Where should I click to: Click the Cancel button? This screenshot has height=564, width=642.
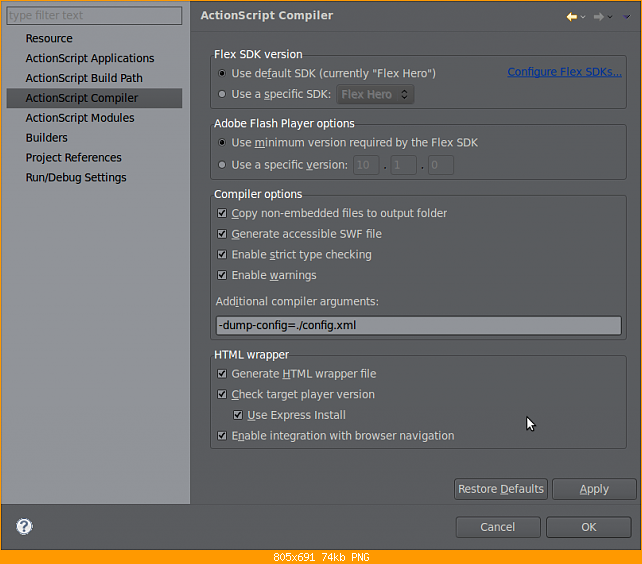coord(498,527)
